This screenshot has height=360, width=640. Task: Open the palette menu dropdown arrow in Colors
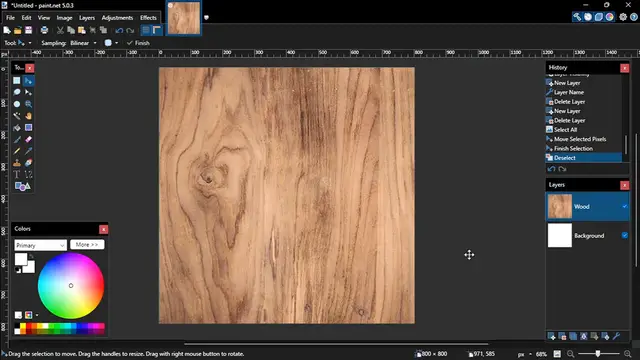pos(37,315)
